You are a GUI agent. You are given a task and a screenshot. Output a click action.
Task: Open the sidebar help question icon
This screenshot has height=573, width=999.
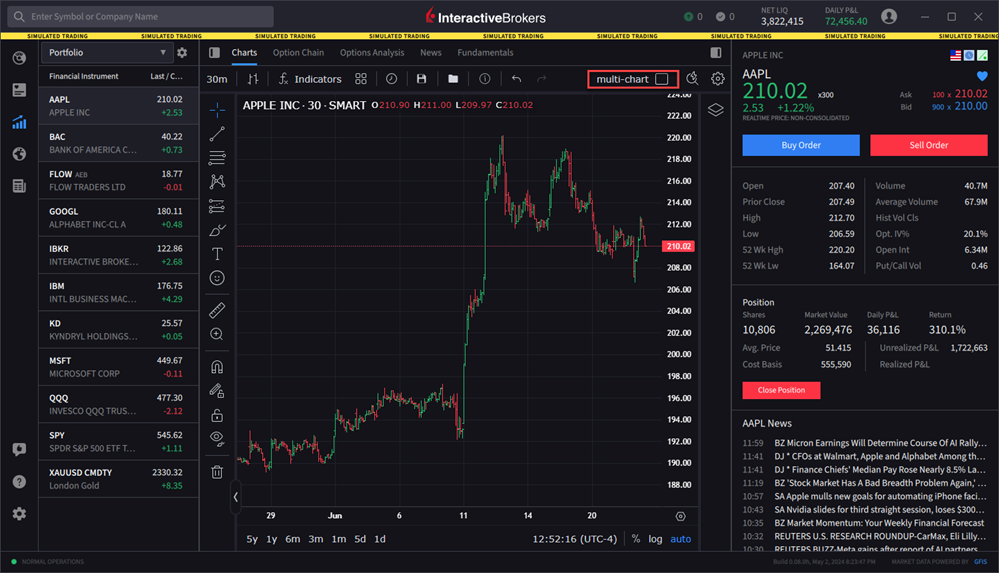(19, 482)
